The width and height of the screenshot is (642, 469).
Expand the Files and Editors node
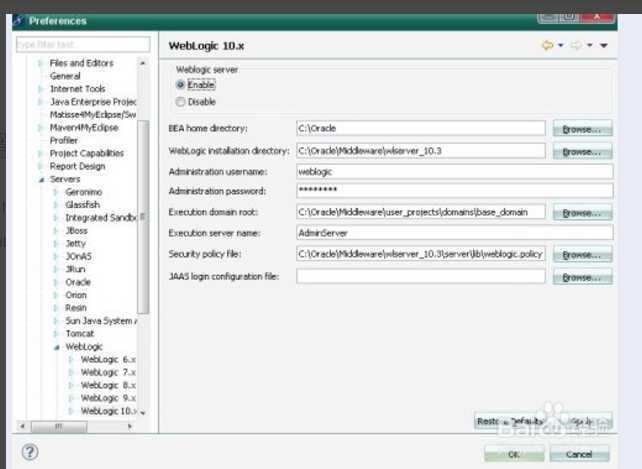[40, 63]
